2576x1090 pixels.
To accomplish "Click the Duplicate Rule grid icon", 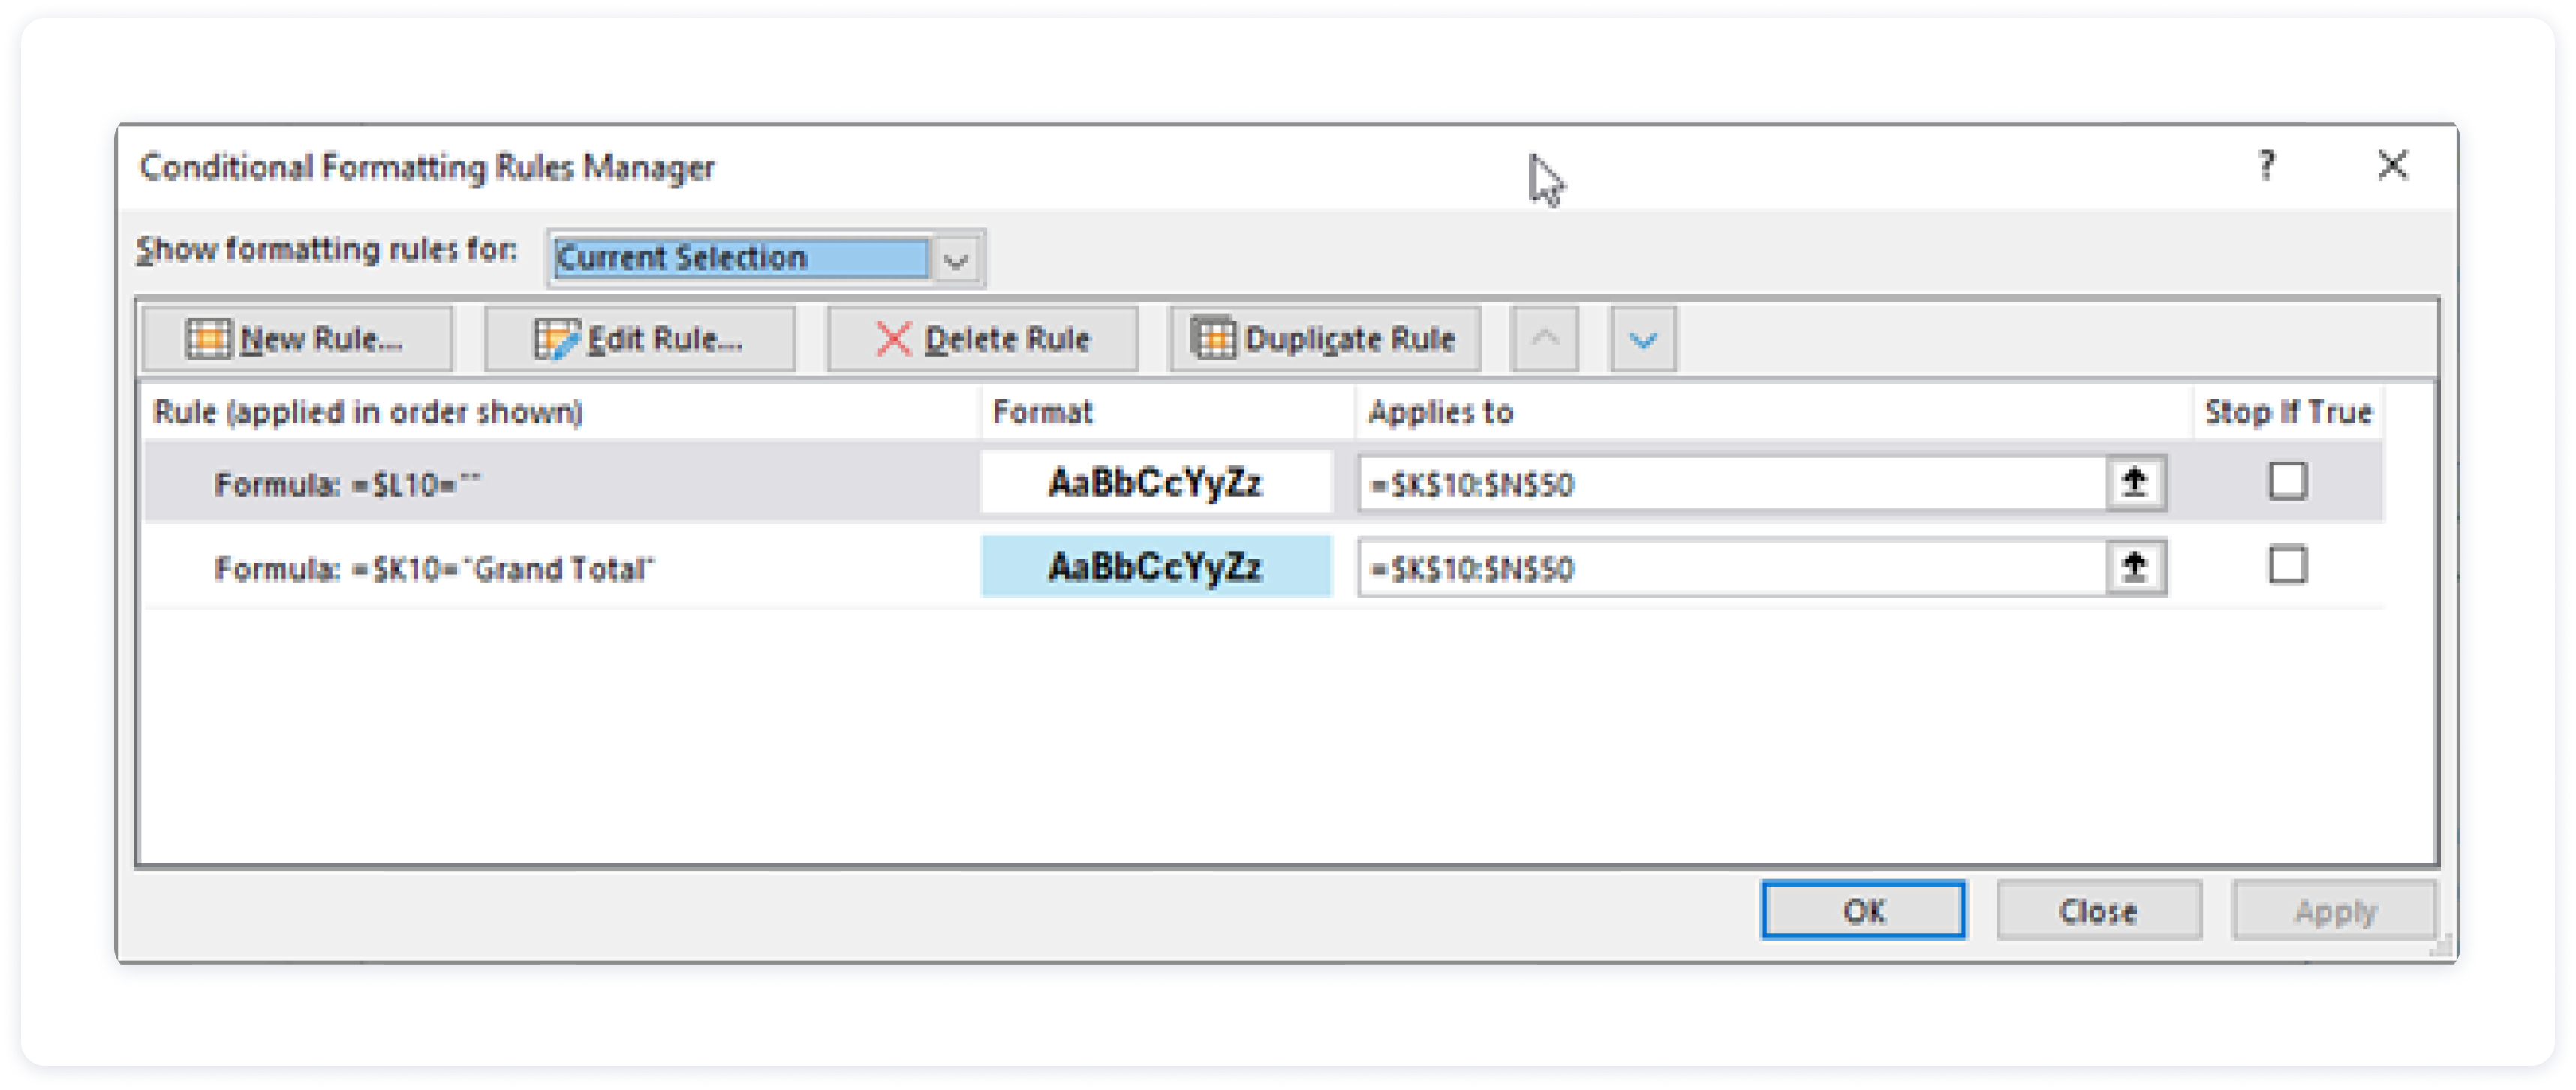I will [1212, 338].
